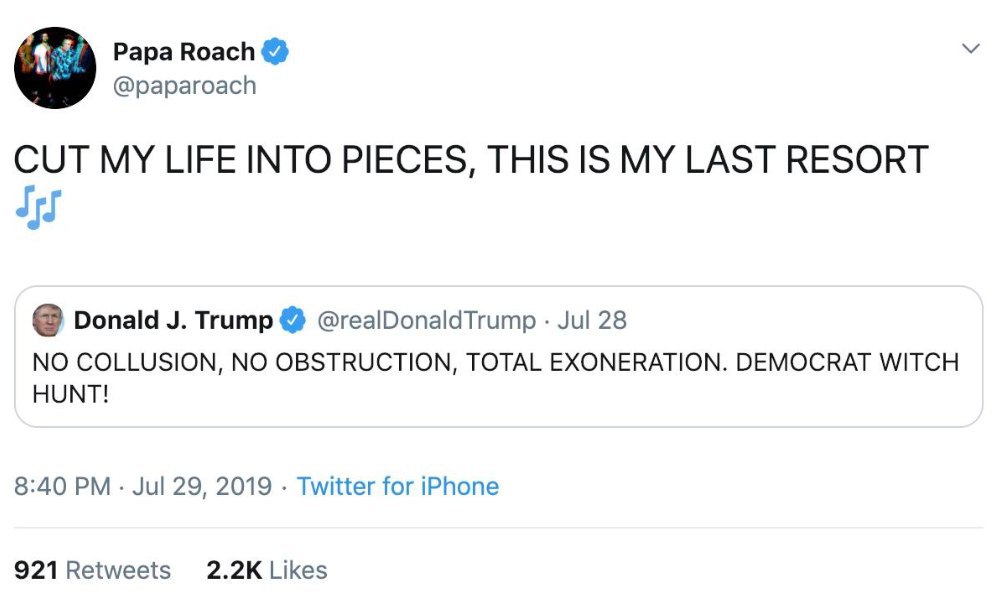Click the Donald J. Trump name

(x=173, y=321)
